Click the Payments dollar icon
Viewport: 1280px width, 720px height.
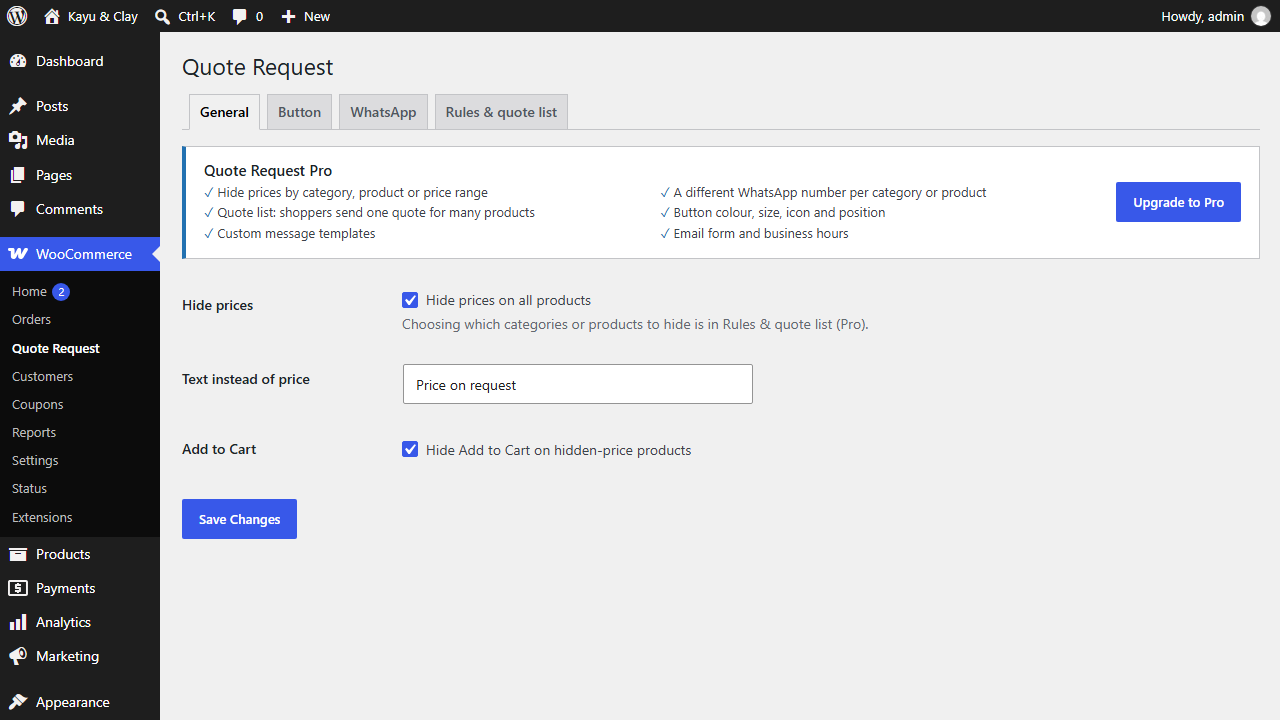tap(18, 588)
